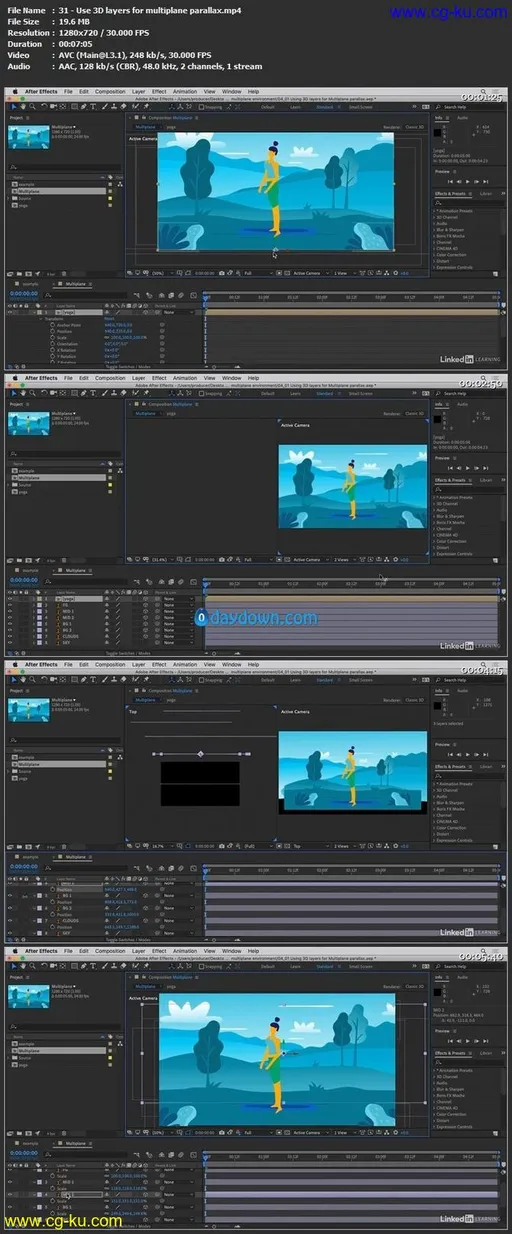Switch to Default workspace in 00:01:25 frame
Image resolution: width=512 pixels, height=1234 pixels.
268,106
